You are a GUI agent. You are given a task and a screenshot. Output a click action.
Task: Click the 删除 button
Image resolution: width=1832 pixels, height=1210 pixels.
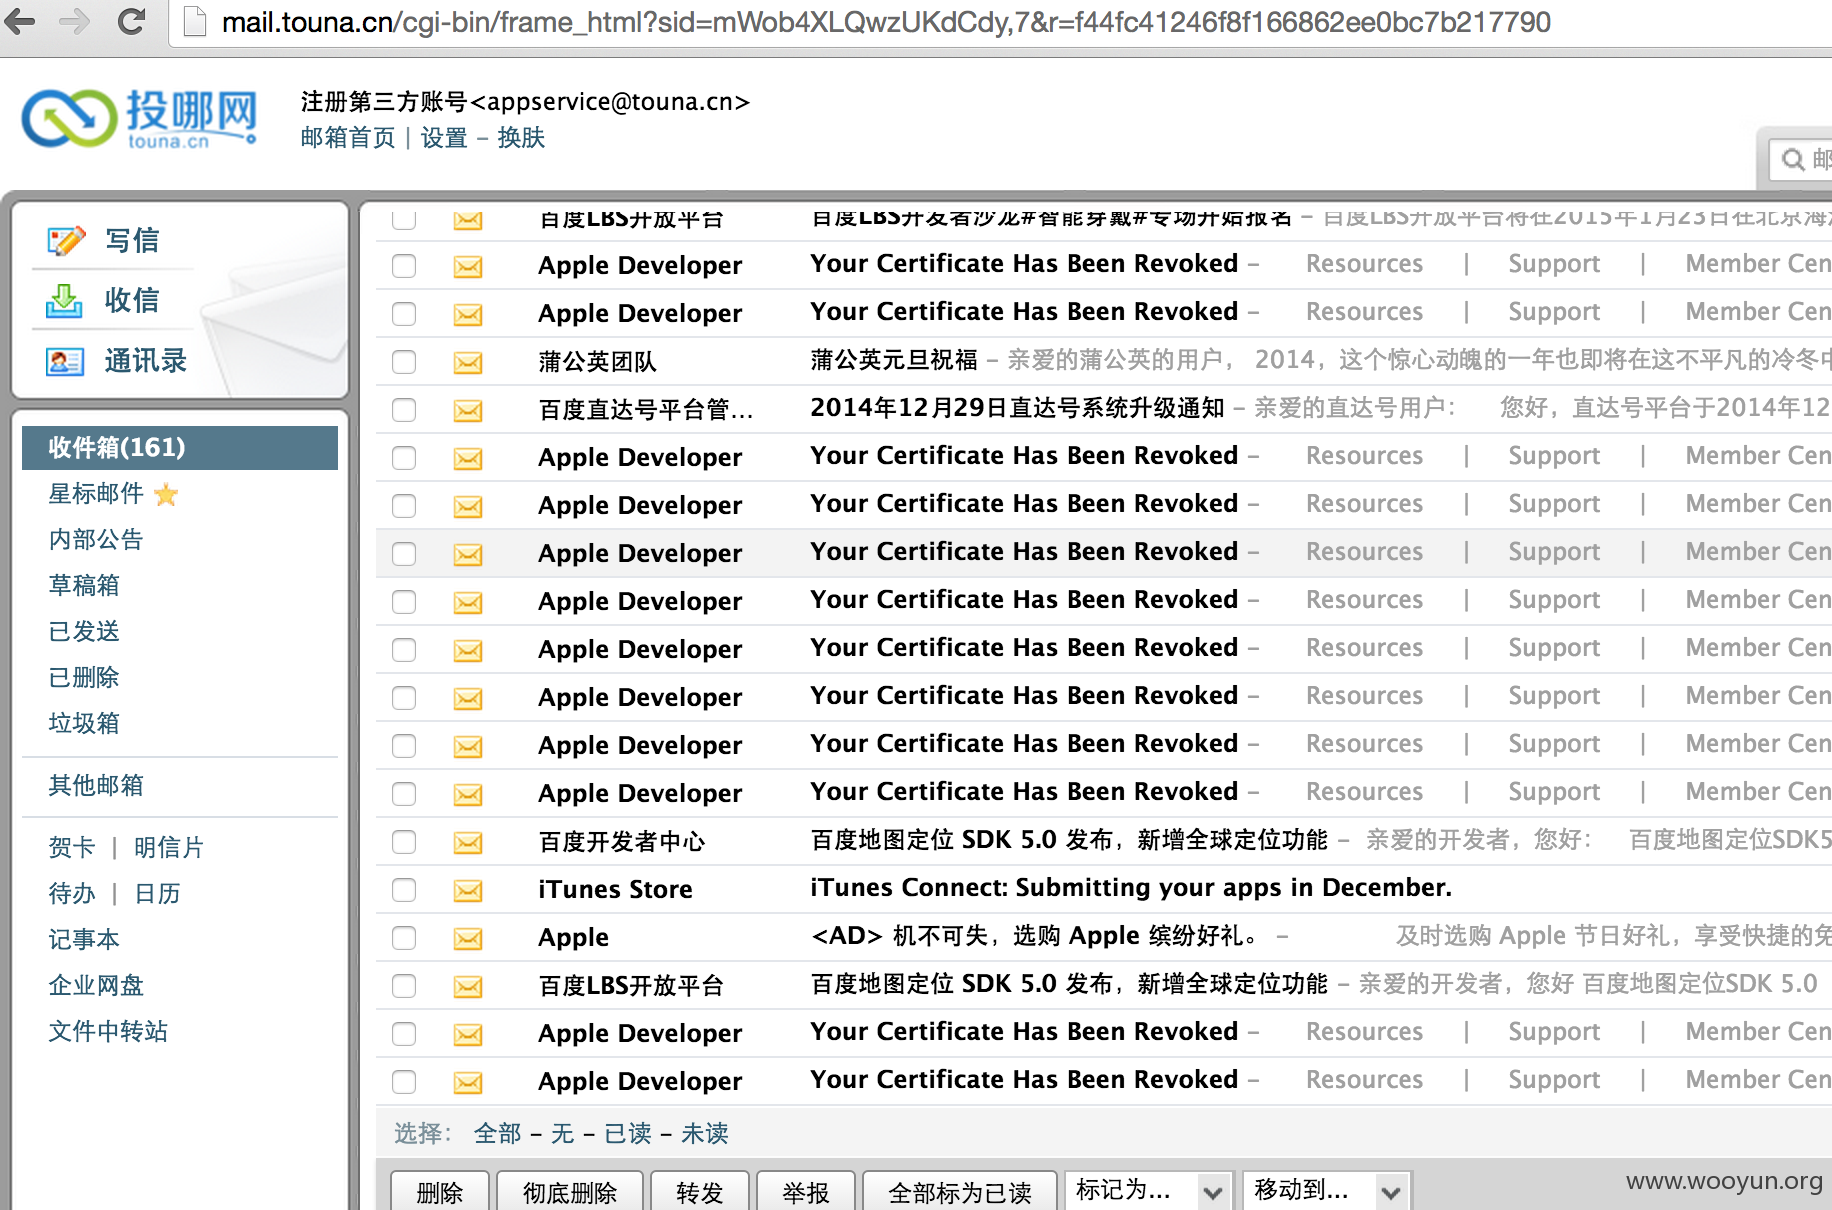pos(440,1192)
